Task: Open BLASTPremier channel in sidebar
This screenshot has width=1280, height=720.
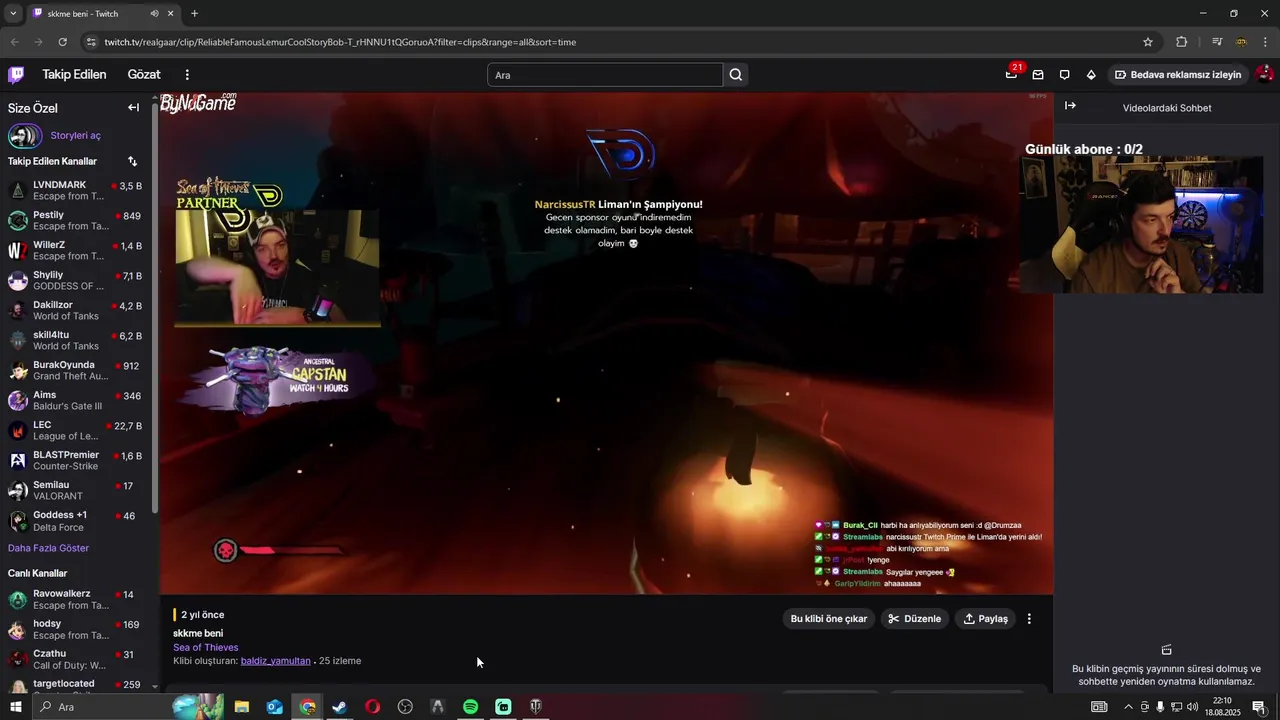Action: [76, 461]
